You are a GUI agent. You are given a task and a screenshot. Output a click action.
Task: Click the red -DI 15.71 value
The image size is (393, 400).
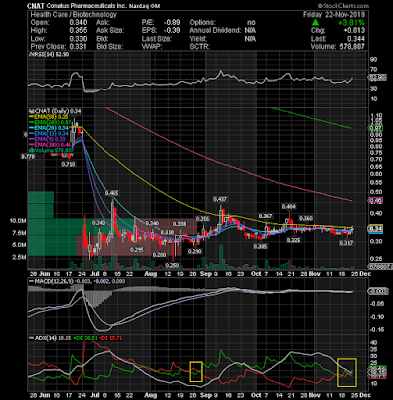click(111, 338)
